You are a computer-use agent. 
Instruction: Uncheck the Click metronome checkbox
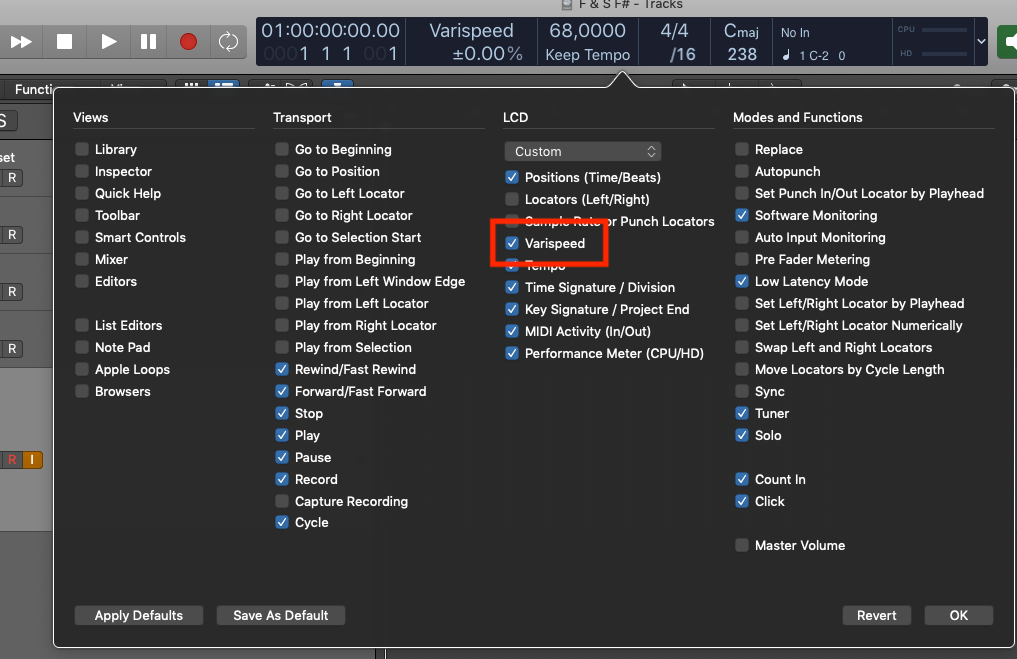[741, 501]
